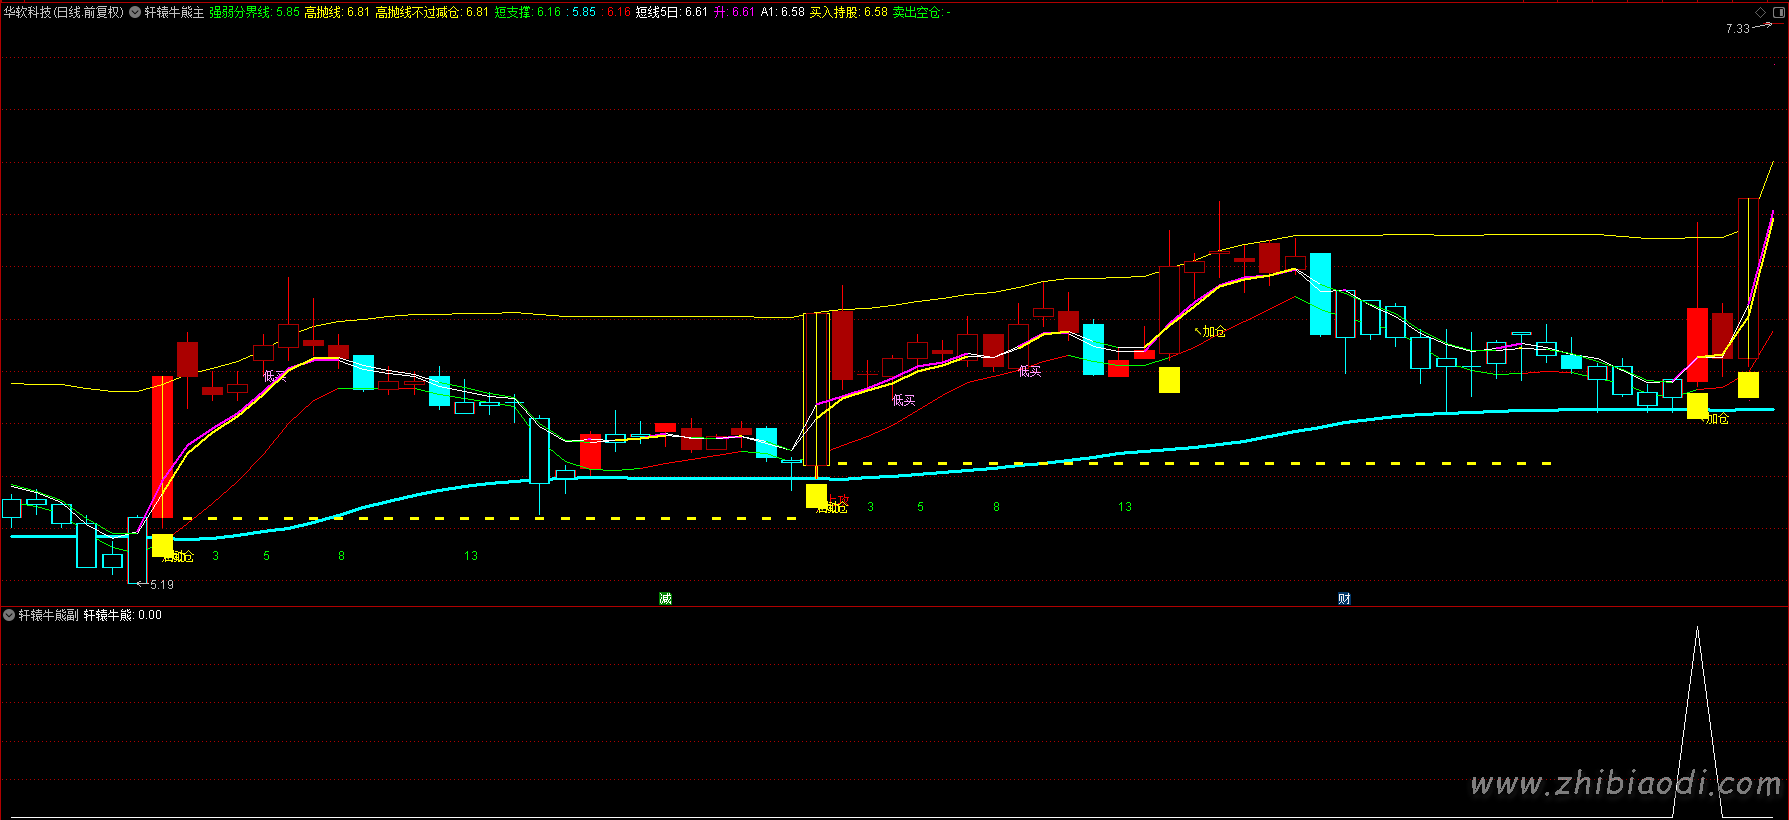Viewport: 1789px width, 820px height.
Task: Click the green 减 marker icon
Action: pyautogui.click(x=665, y=598)
